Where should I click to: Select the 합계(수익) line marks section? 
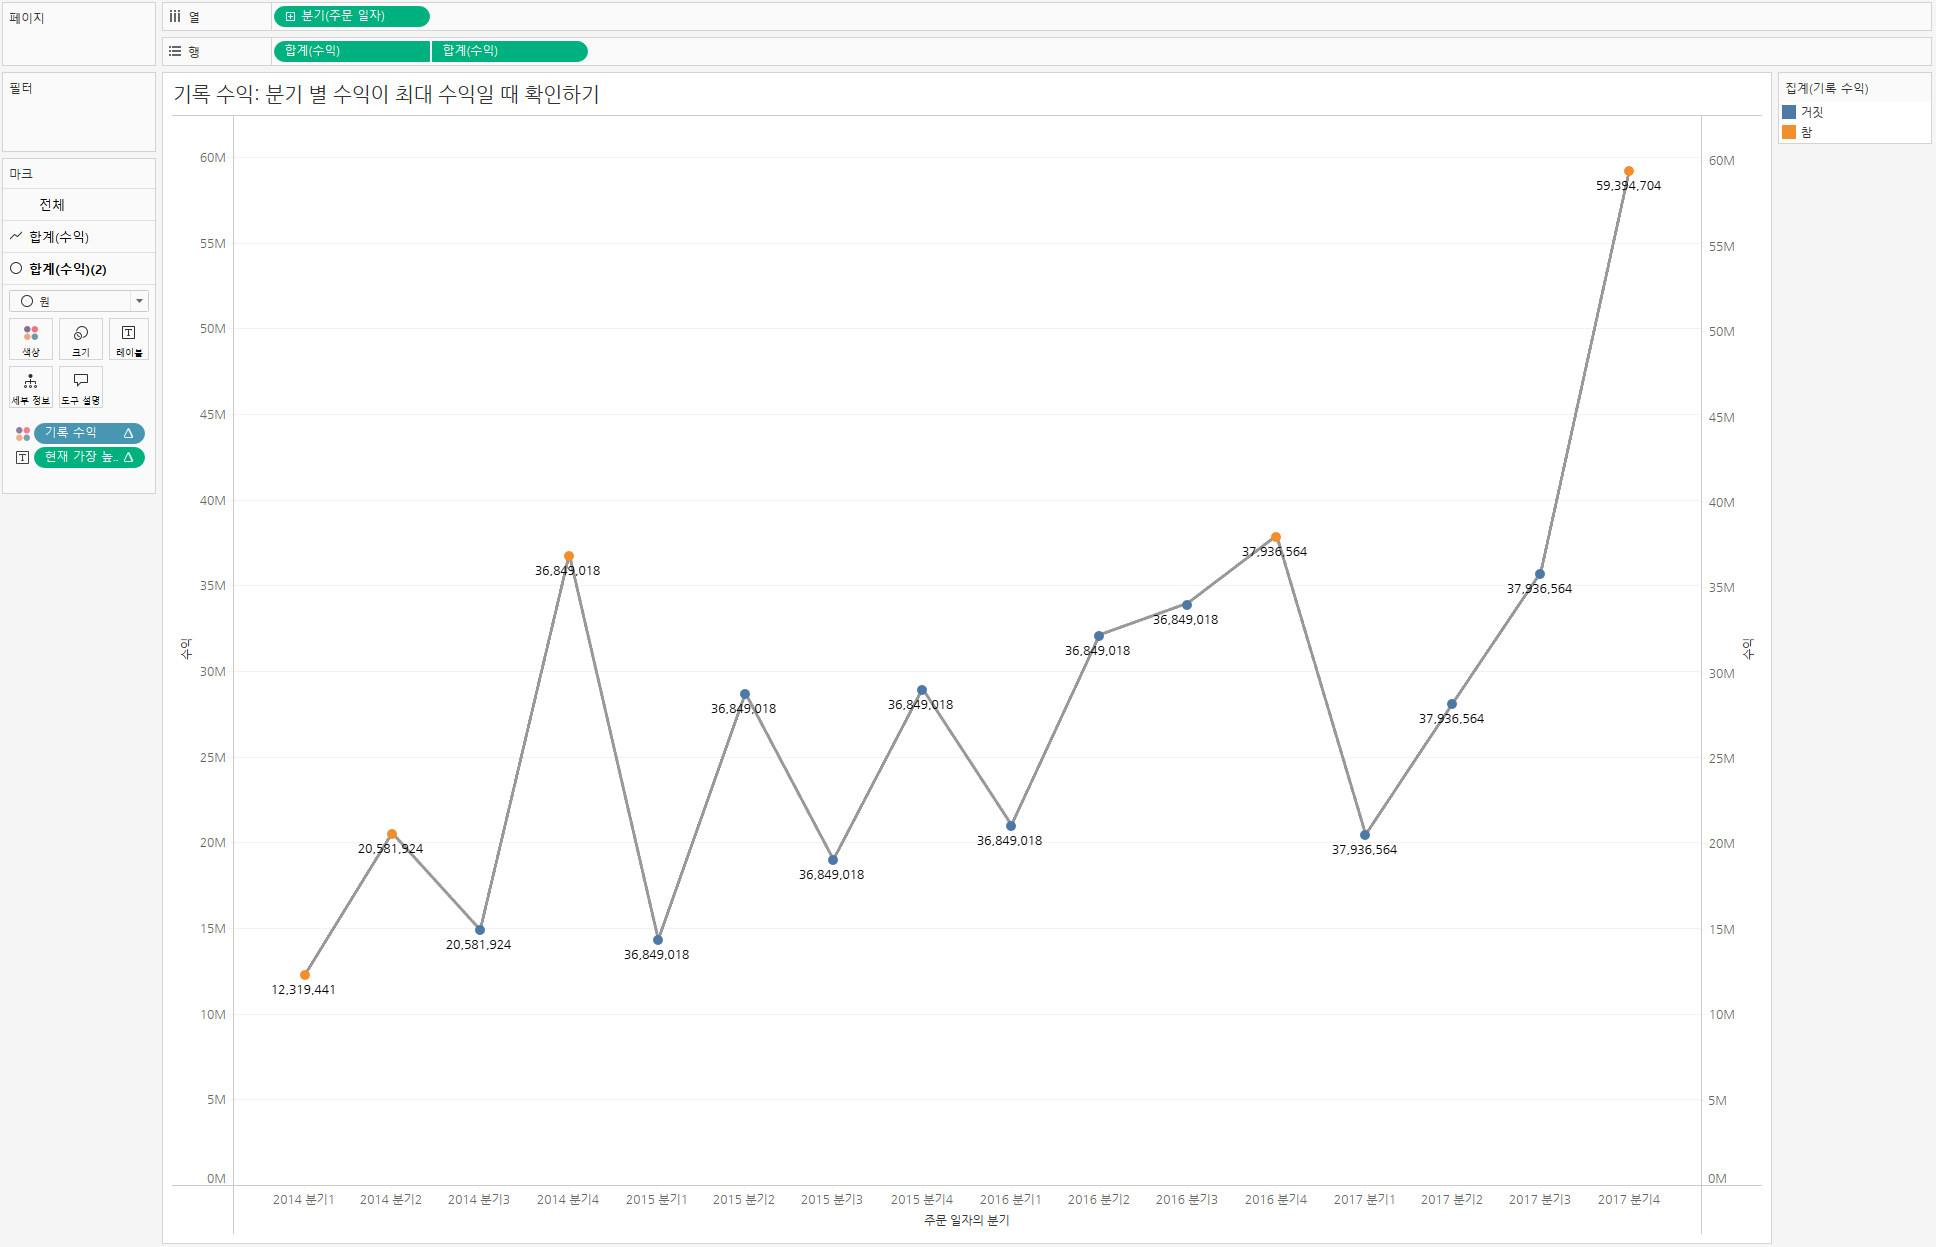tap(59, 237)
